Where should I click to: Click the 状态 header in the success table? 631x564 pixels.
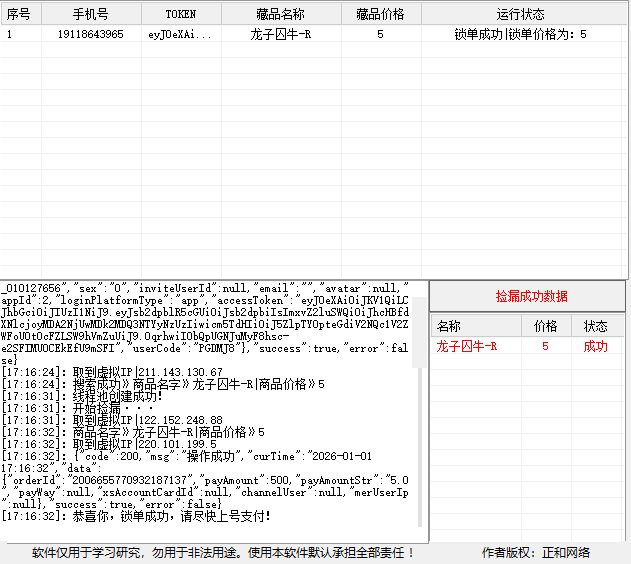(596, 326)
